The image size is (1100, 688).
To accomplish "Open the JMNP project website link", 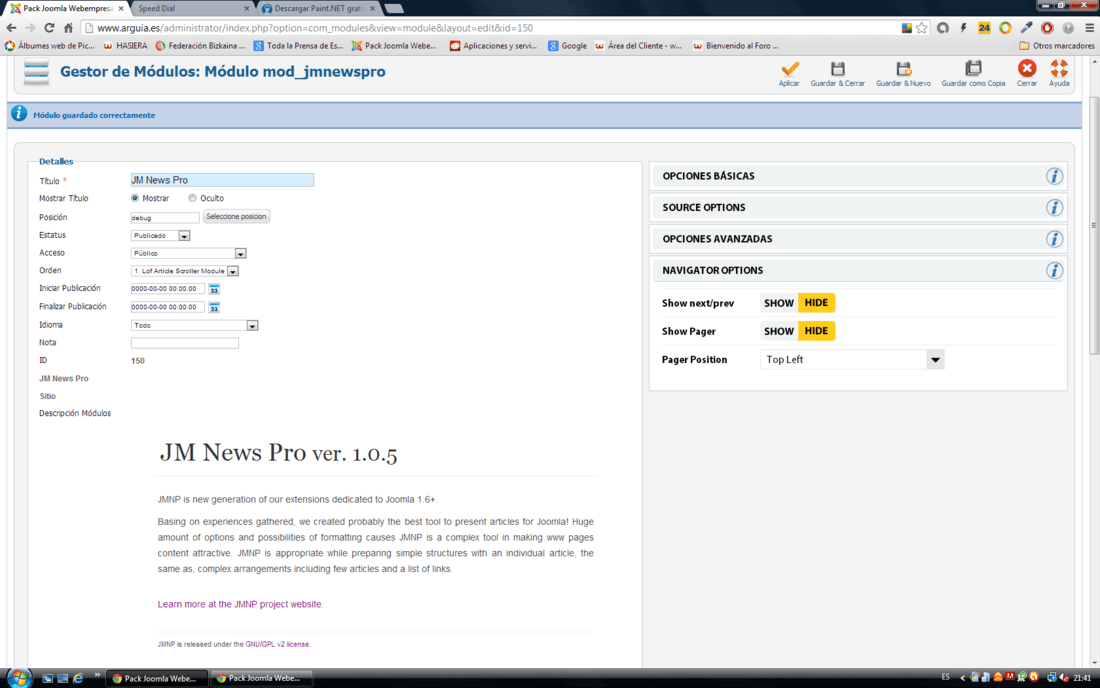I will (239, 604).
